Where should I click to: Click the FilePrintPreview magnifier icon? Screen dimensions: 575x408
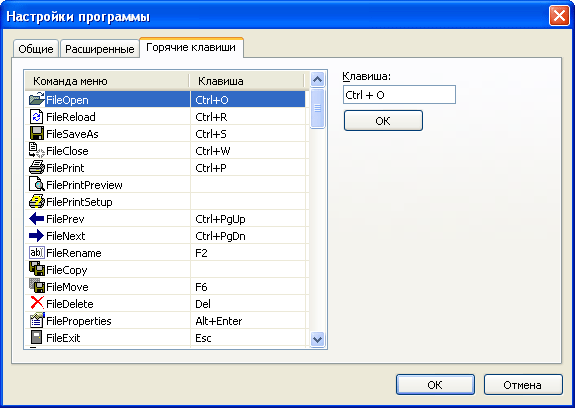coord(37,184)
